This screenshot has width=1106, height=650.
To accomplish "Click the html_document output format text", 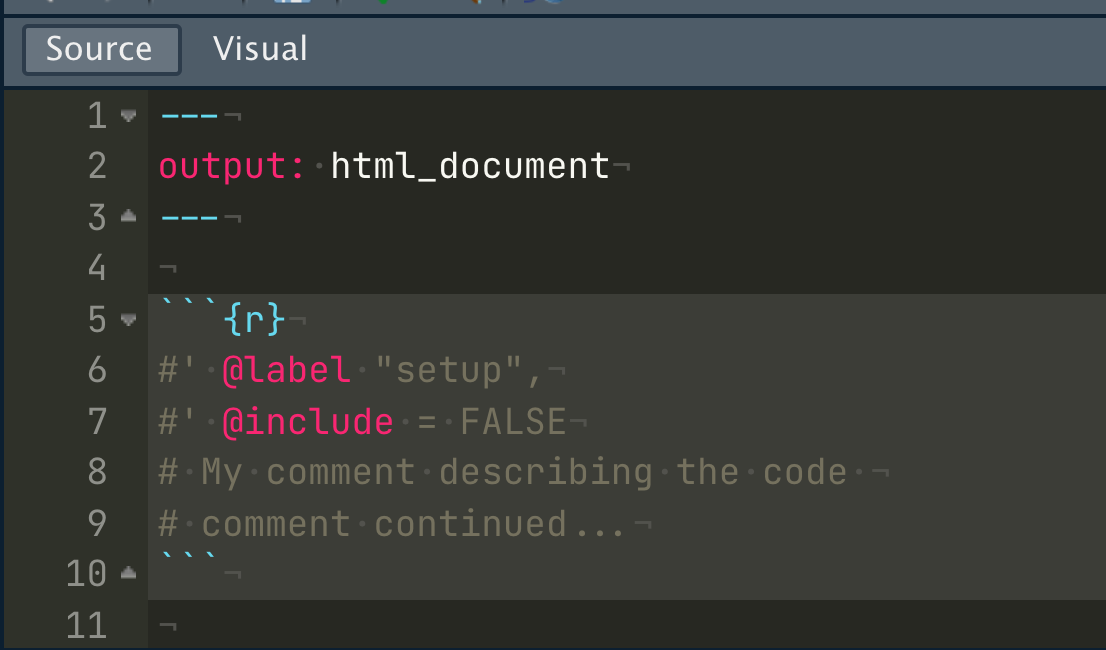I will [x=470, y=165].
